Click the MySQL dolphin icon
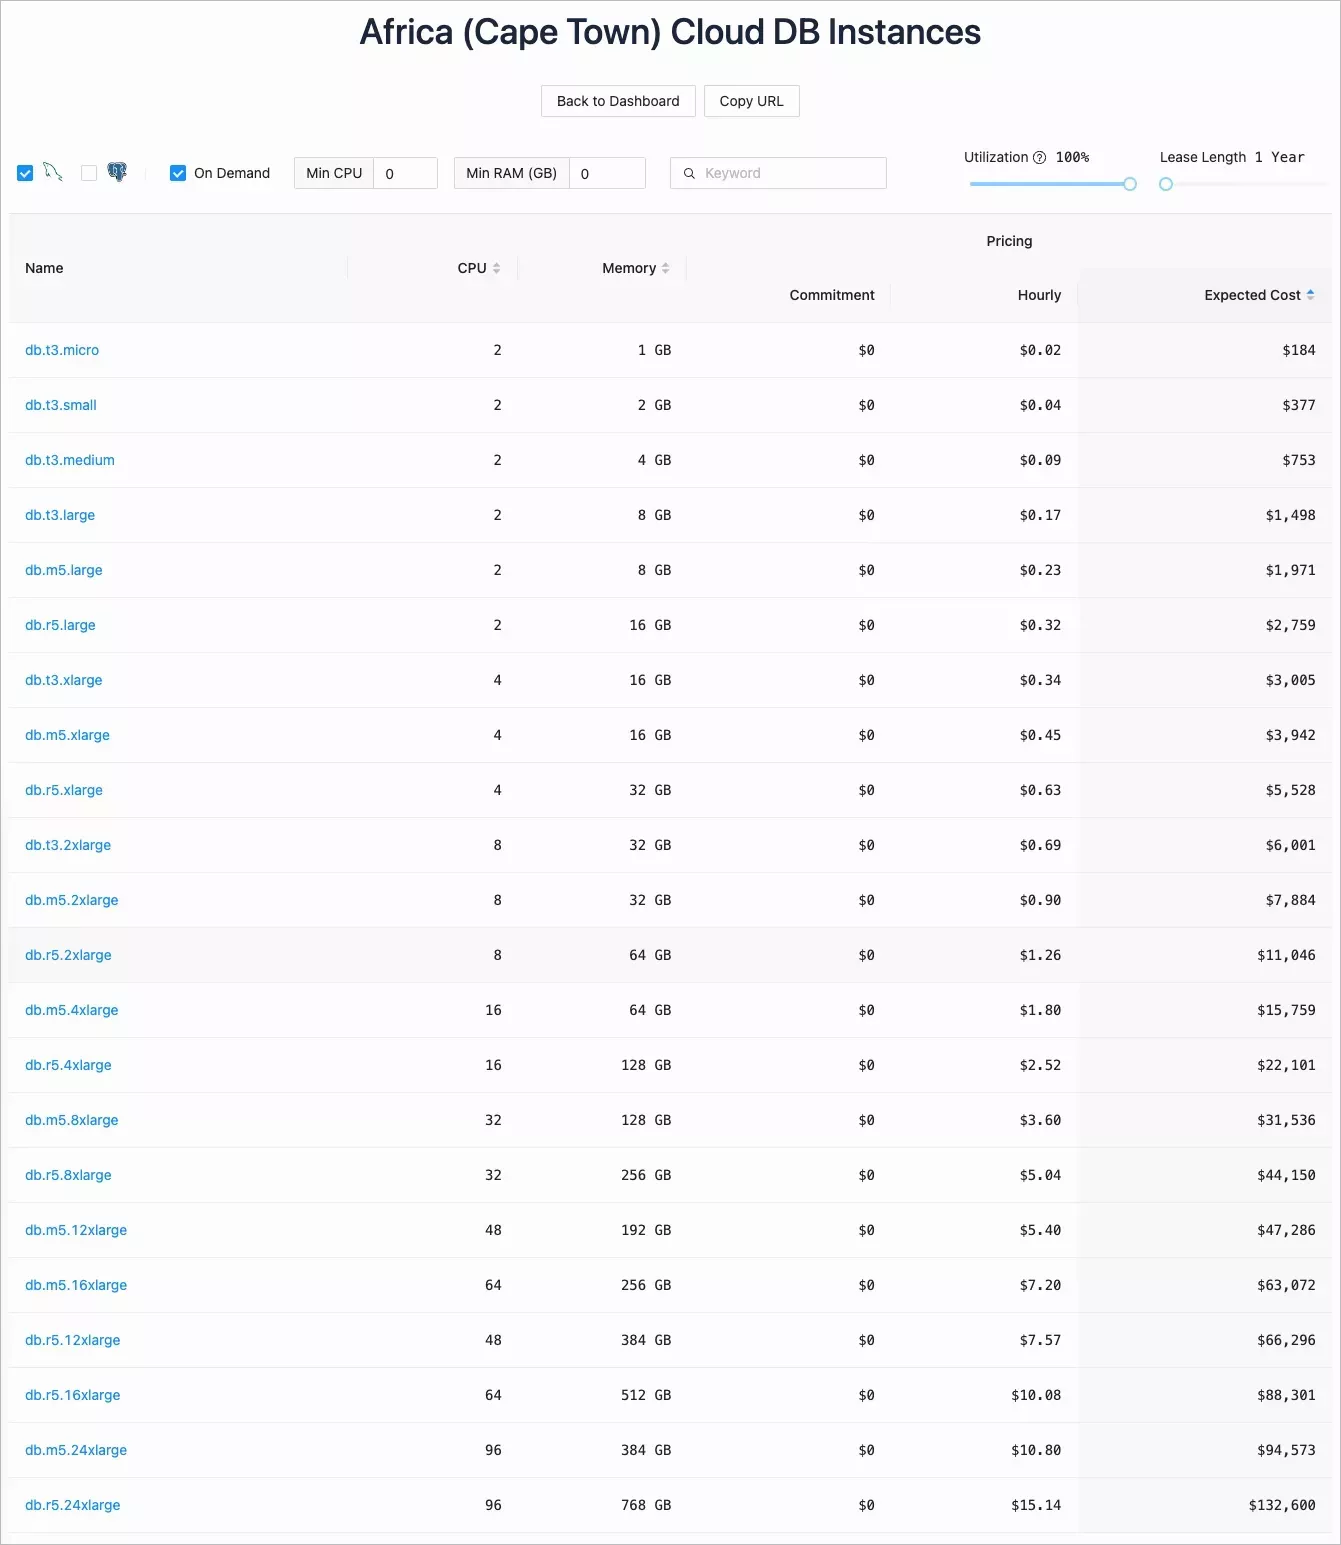Viewport: 1341px width, 1545px height. point(53,173)
